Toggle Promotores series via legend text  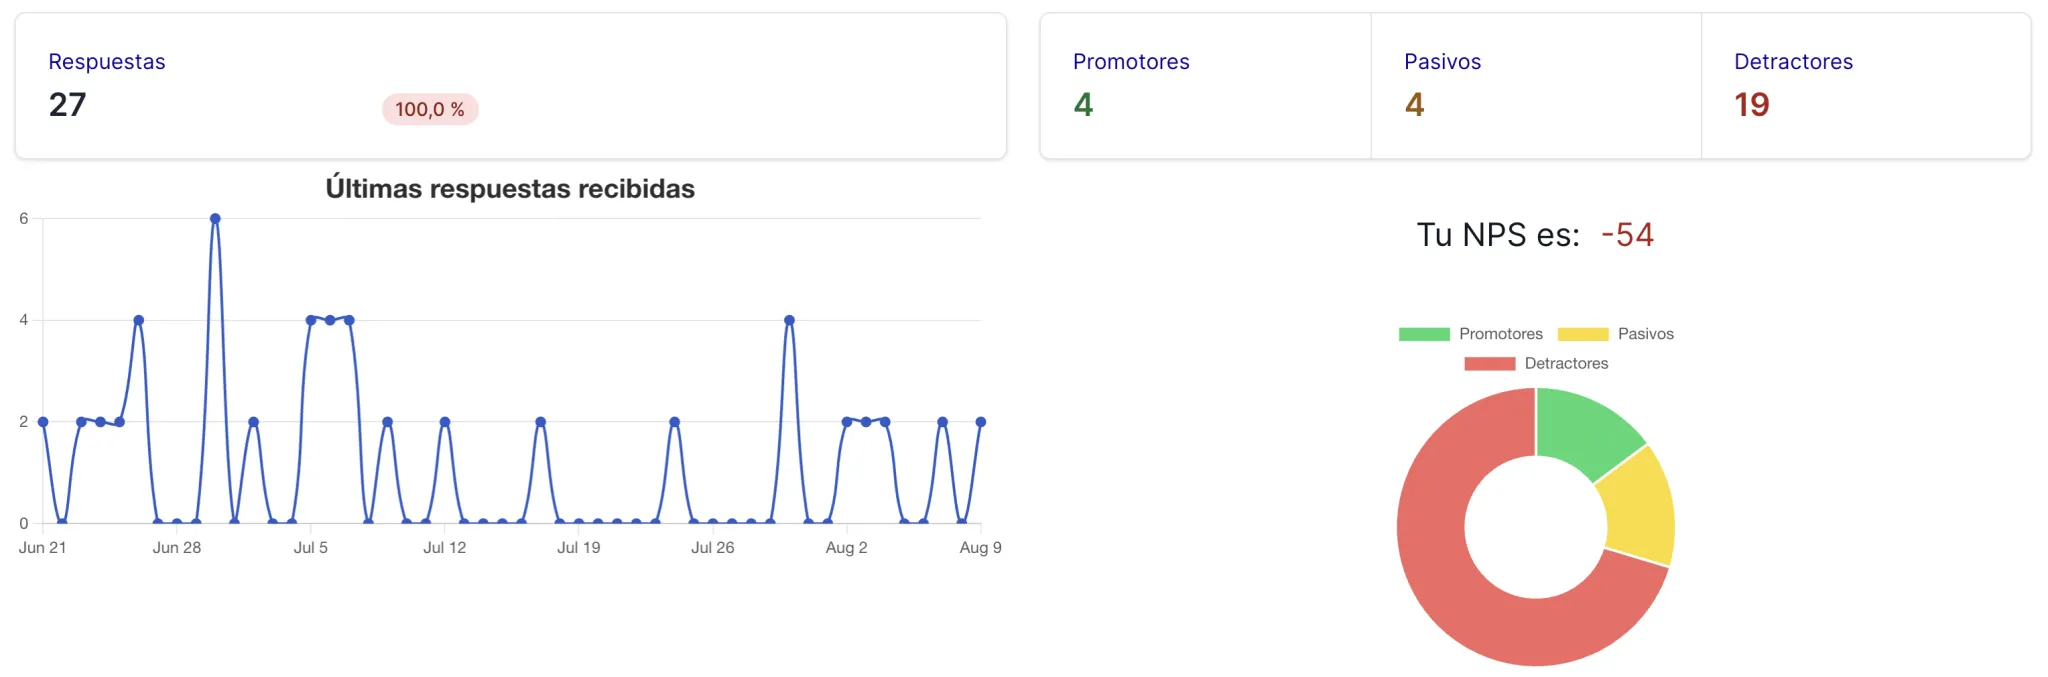[x=1500, y=334]
